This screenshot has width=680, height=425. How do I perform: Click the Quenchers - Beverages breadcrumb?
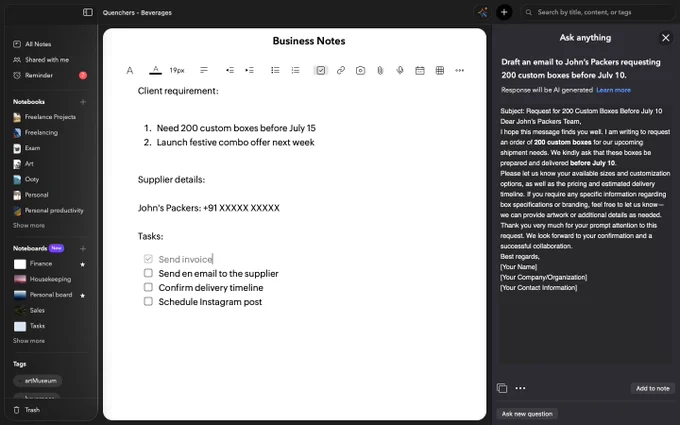coord(137,13)
